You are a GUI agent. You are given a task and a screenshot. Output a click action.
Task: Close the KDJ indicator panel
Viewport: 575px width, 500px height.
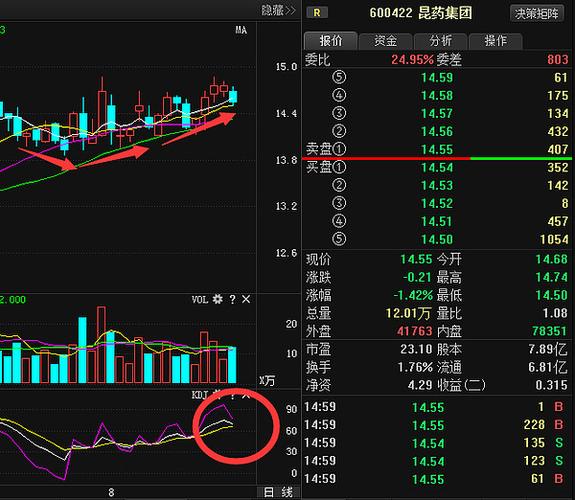point(246,395)
